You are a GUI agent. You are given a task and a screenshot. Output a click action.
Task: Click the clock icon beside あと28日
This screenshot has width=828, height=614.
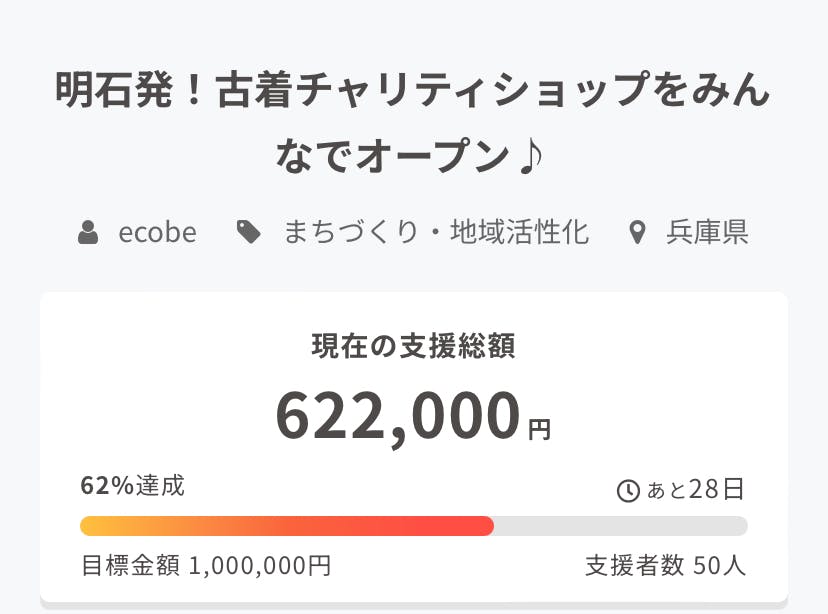coord(628,491)
